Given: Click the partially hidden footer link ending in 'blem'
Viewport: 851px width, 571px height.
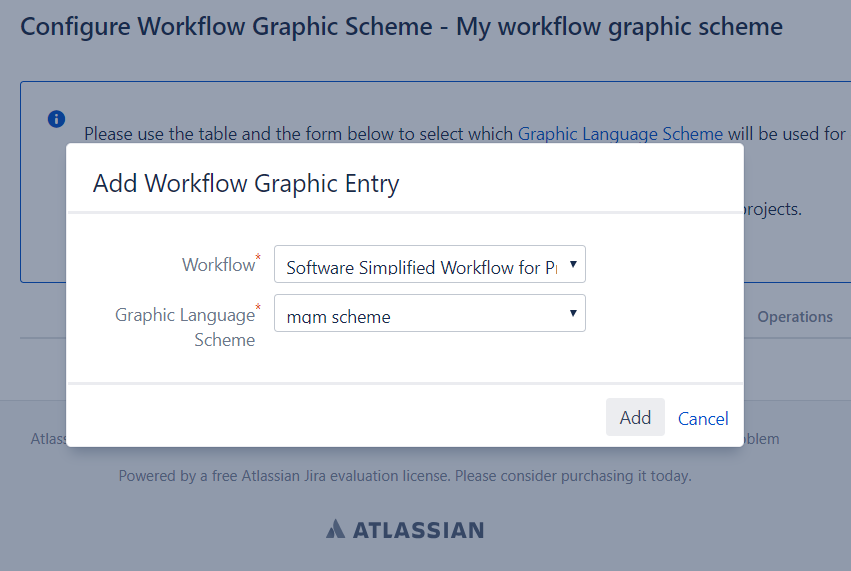Looking at the screenshot, I should coord(762,439).
